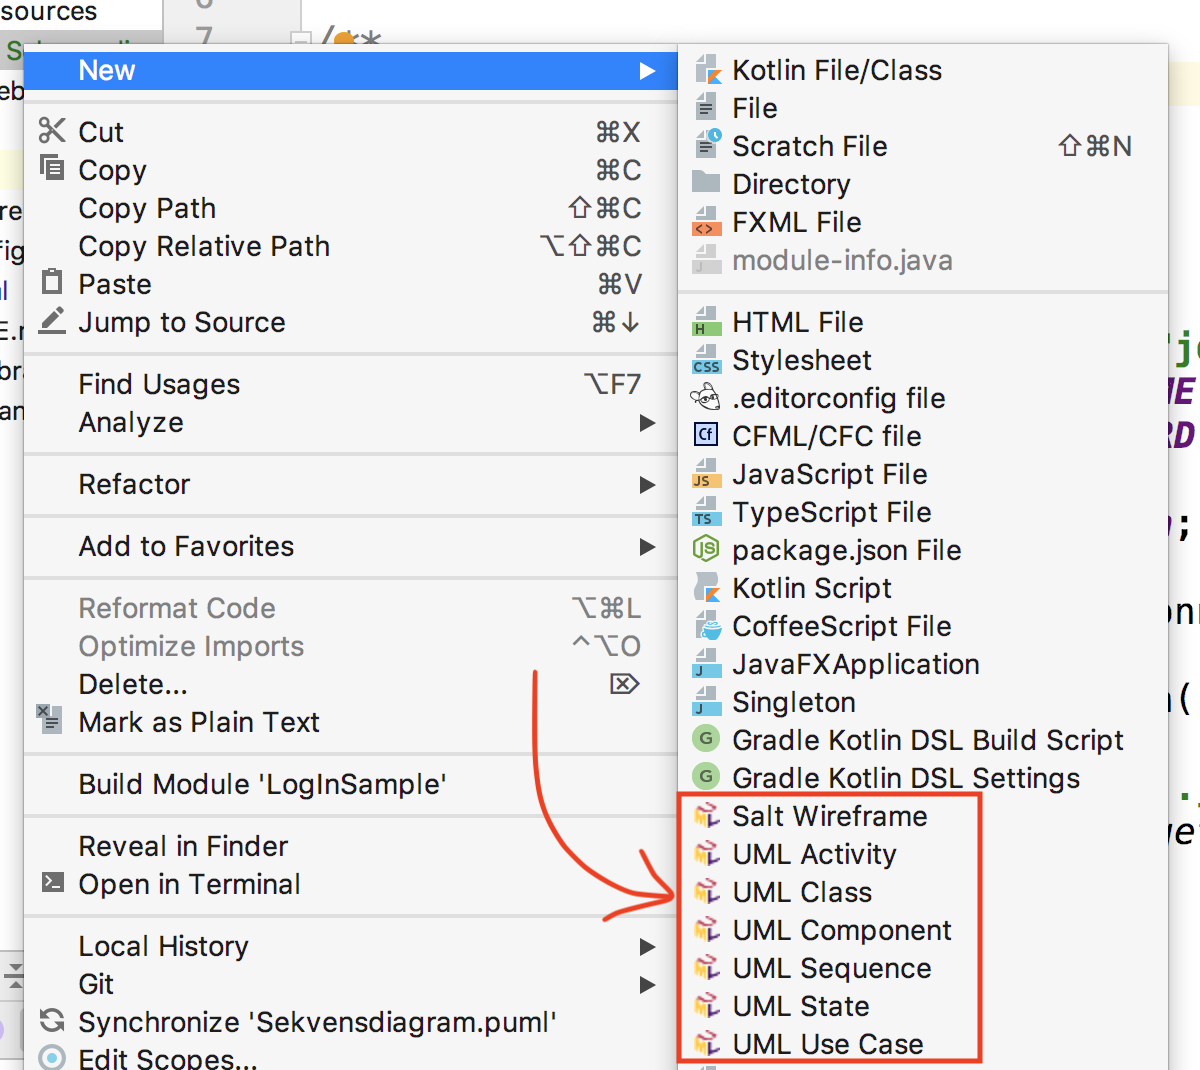The image size is (1200, 1070).
Task: Click Synchronize 'Sekvensdiagram.puml' entry
Action: (x=317, y=1023)
